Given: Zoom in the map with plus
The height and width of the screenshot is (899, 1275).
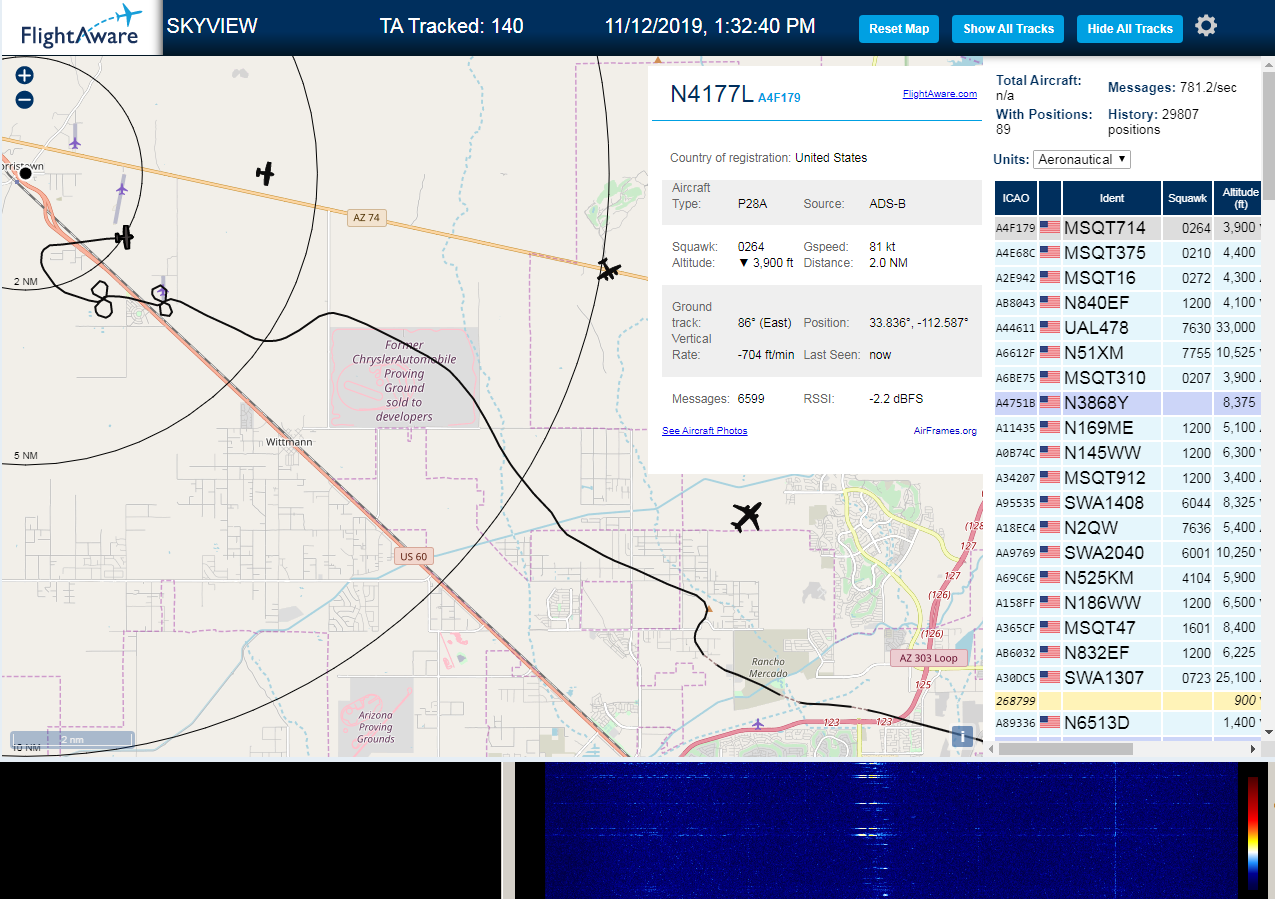Looking at the screenshot, I should tap(25, 75).
